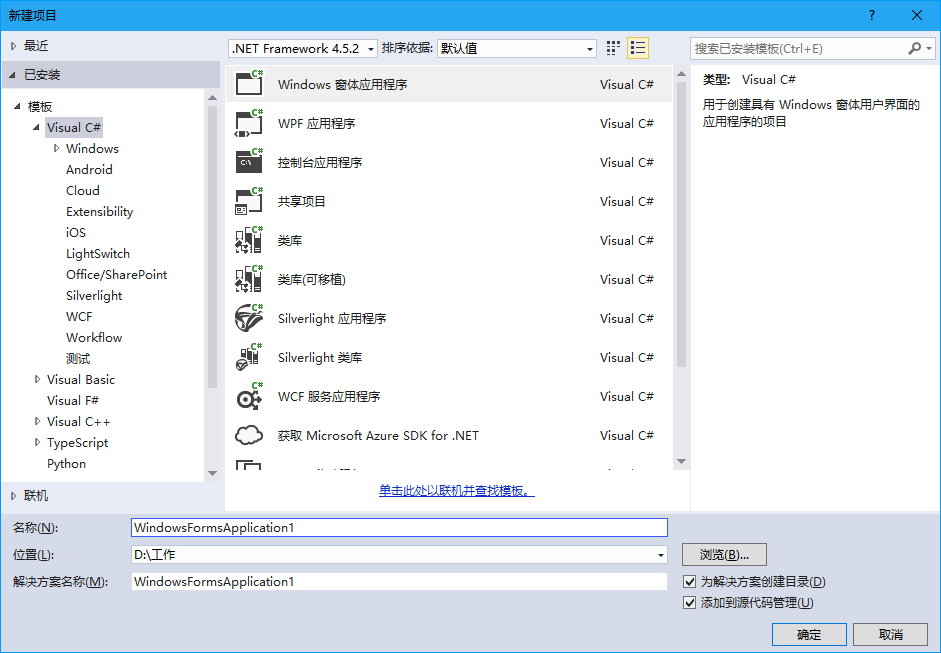Select 测试 in the template tree
Viewport: 941px width, 653px height.
point(78,358)
